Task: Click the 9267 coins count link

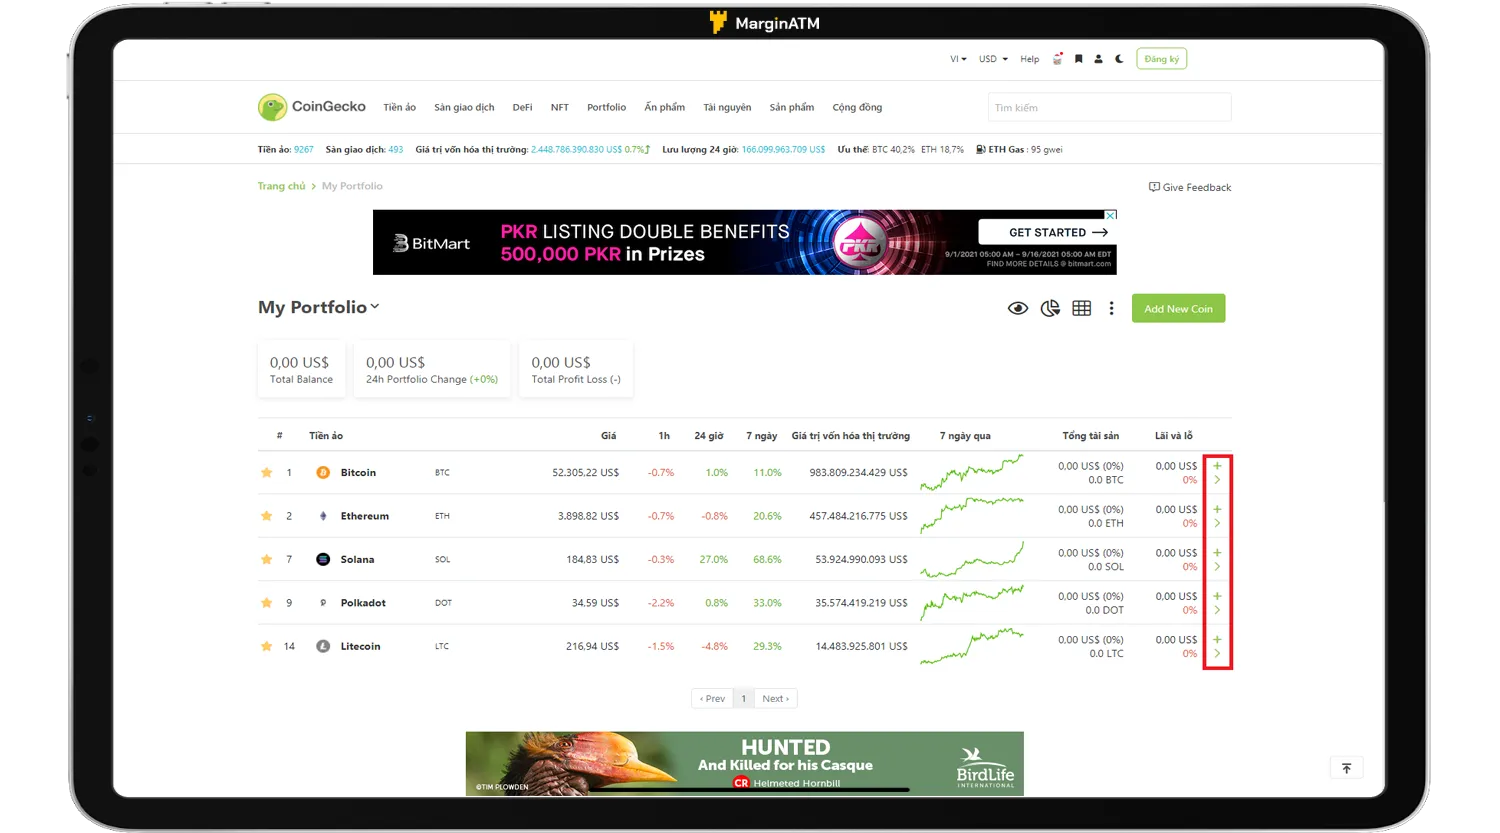Action: [304, 149]
